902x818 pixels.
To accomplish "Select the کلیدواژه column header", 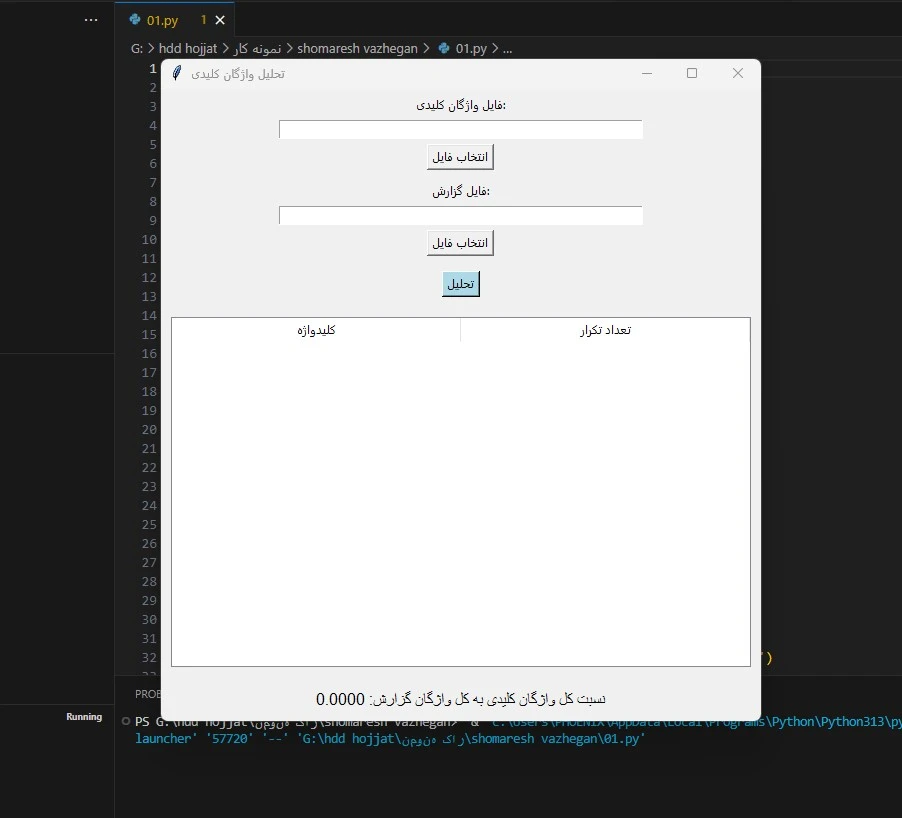I will click(316, 331).
